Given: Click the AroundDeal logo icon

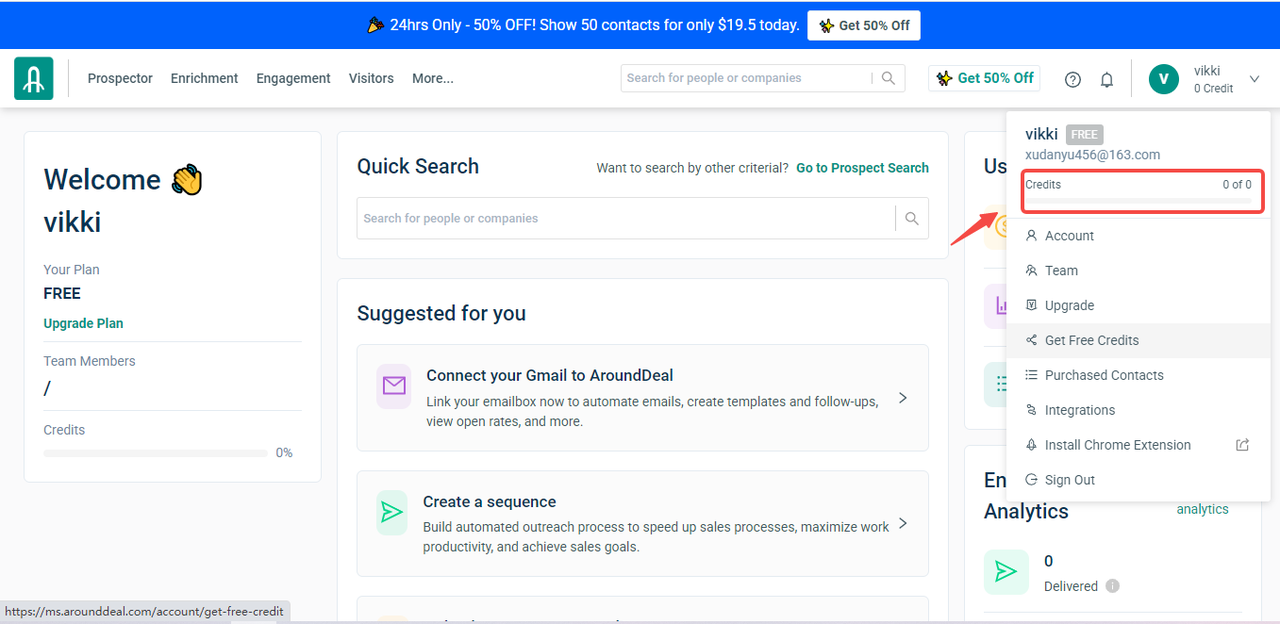Looking at the screenshot, I should [34, 78].
